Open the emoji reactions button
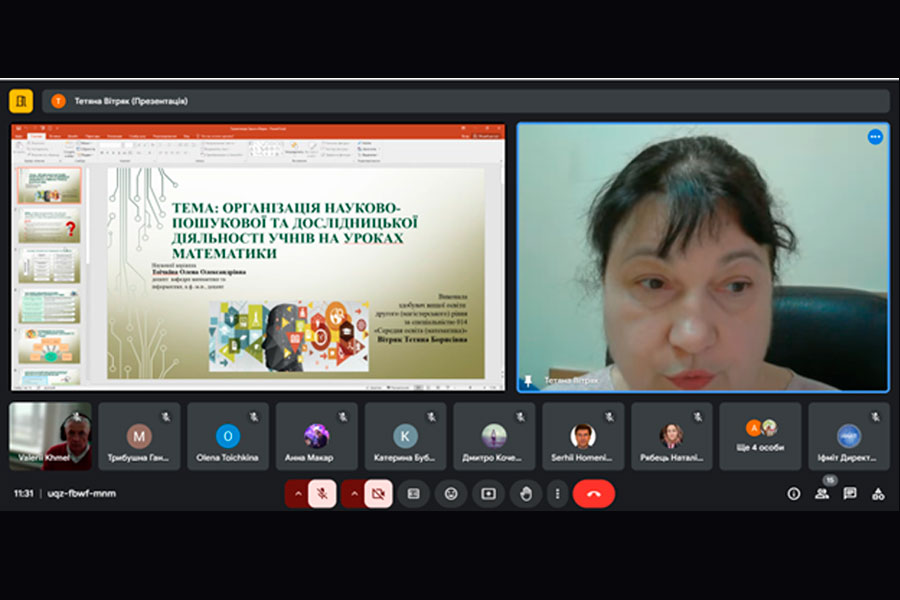 [451, 493]
